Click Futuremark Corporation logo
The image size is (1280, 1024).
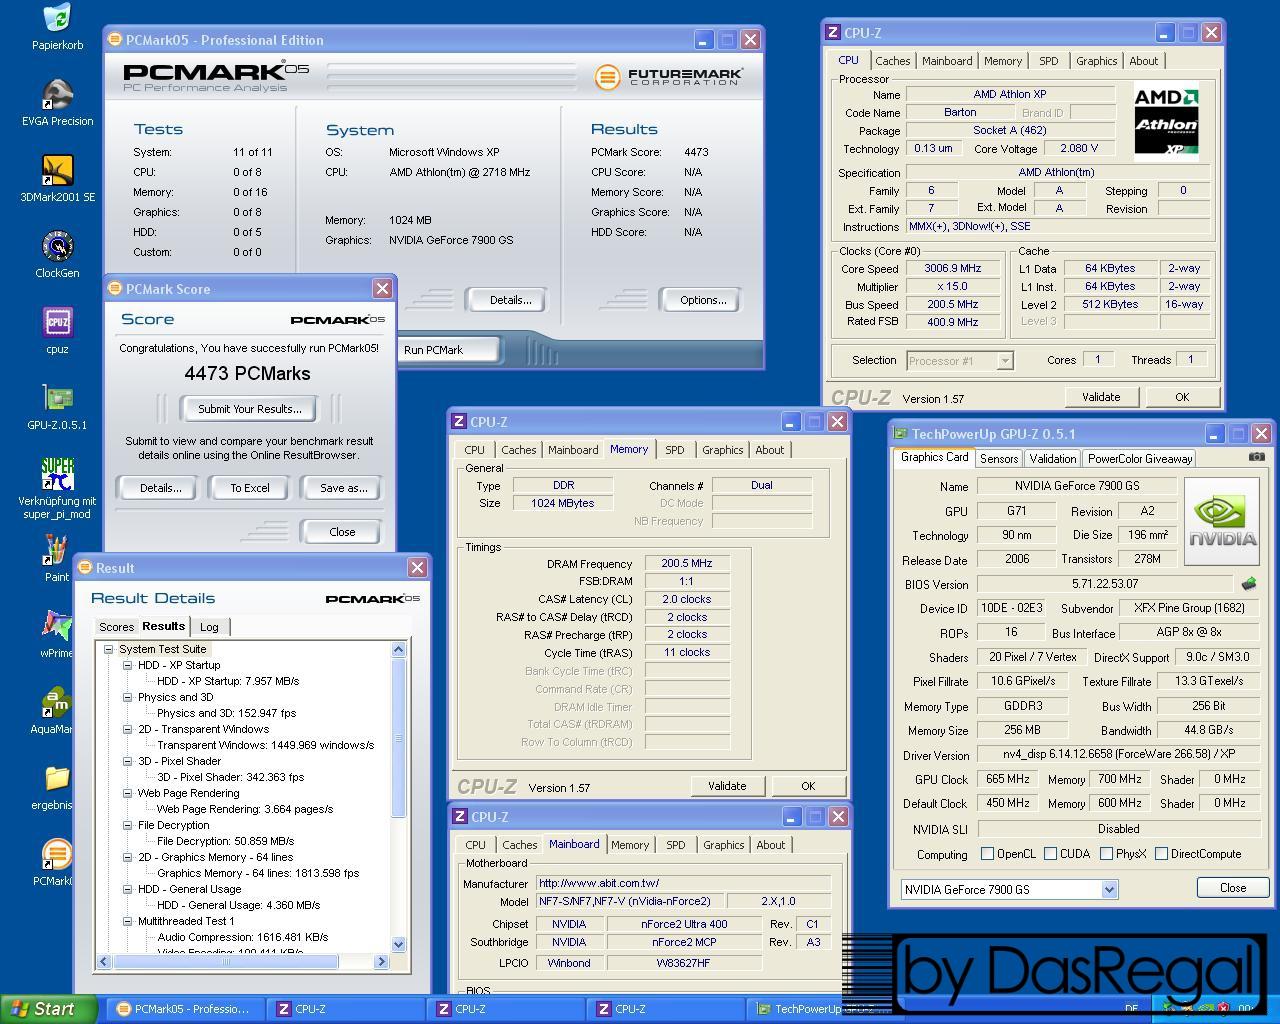coord(668,76)
